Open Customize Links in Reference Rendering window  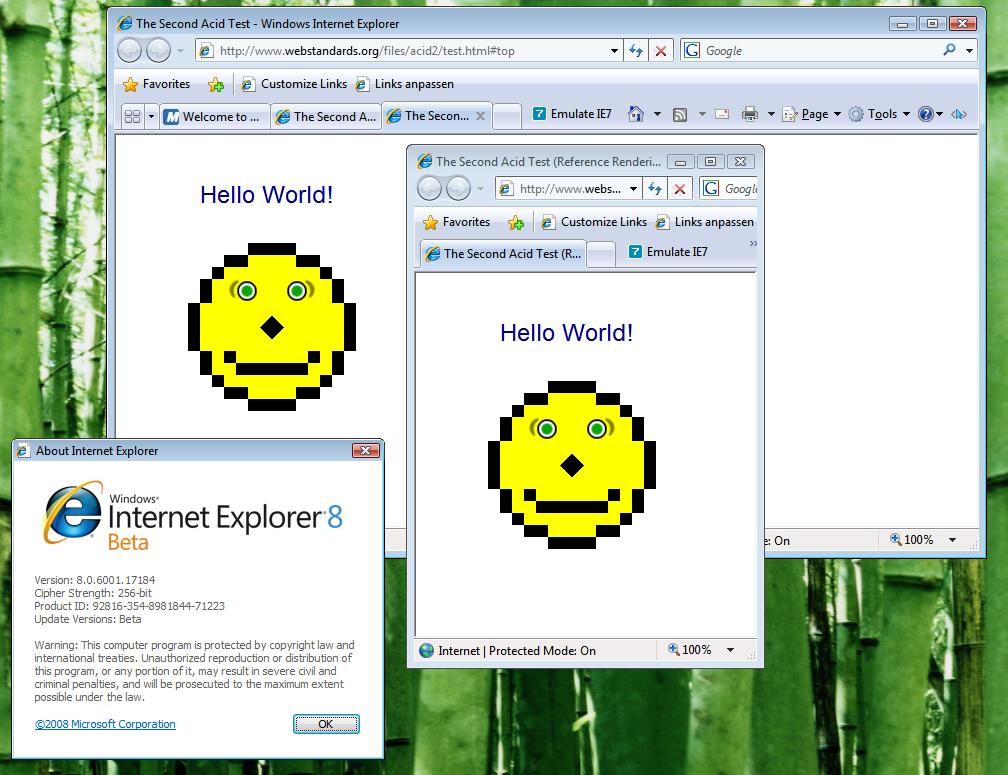point(594,222)
